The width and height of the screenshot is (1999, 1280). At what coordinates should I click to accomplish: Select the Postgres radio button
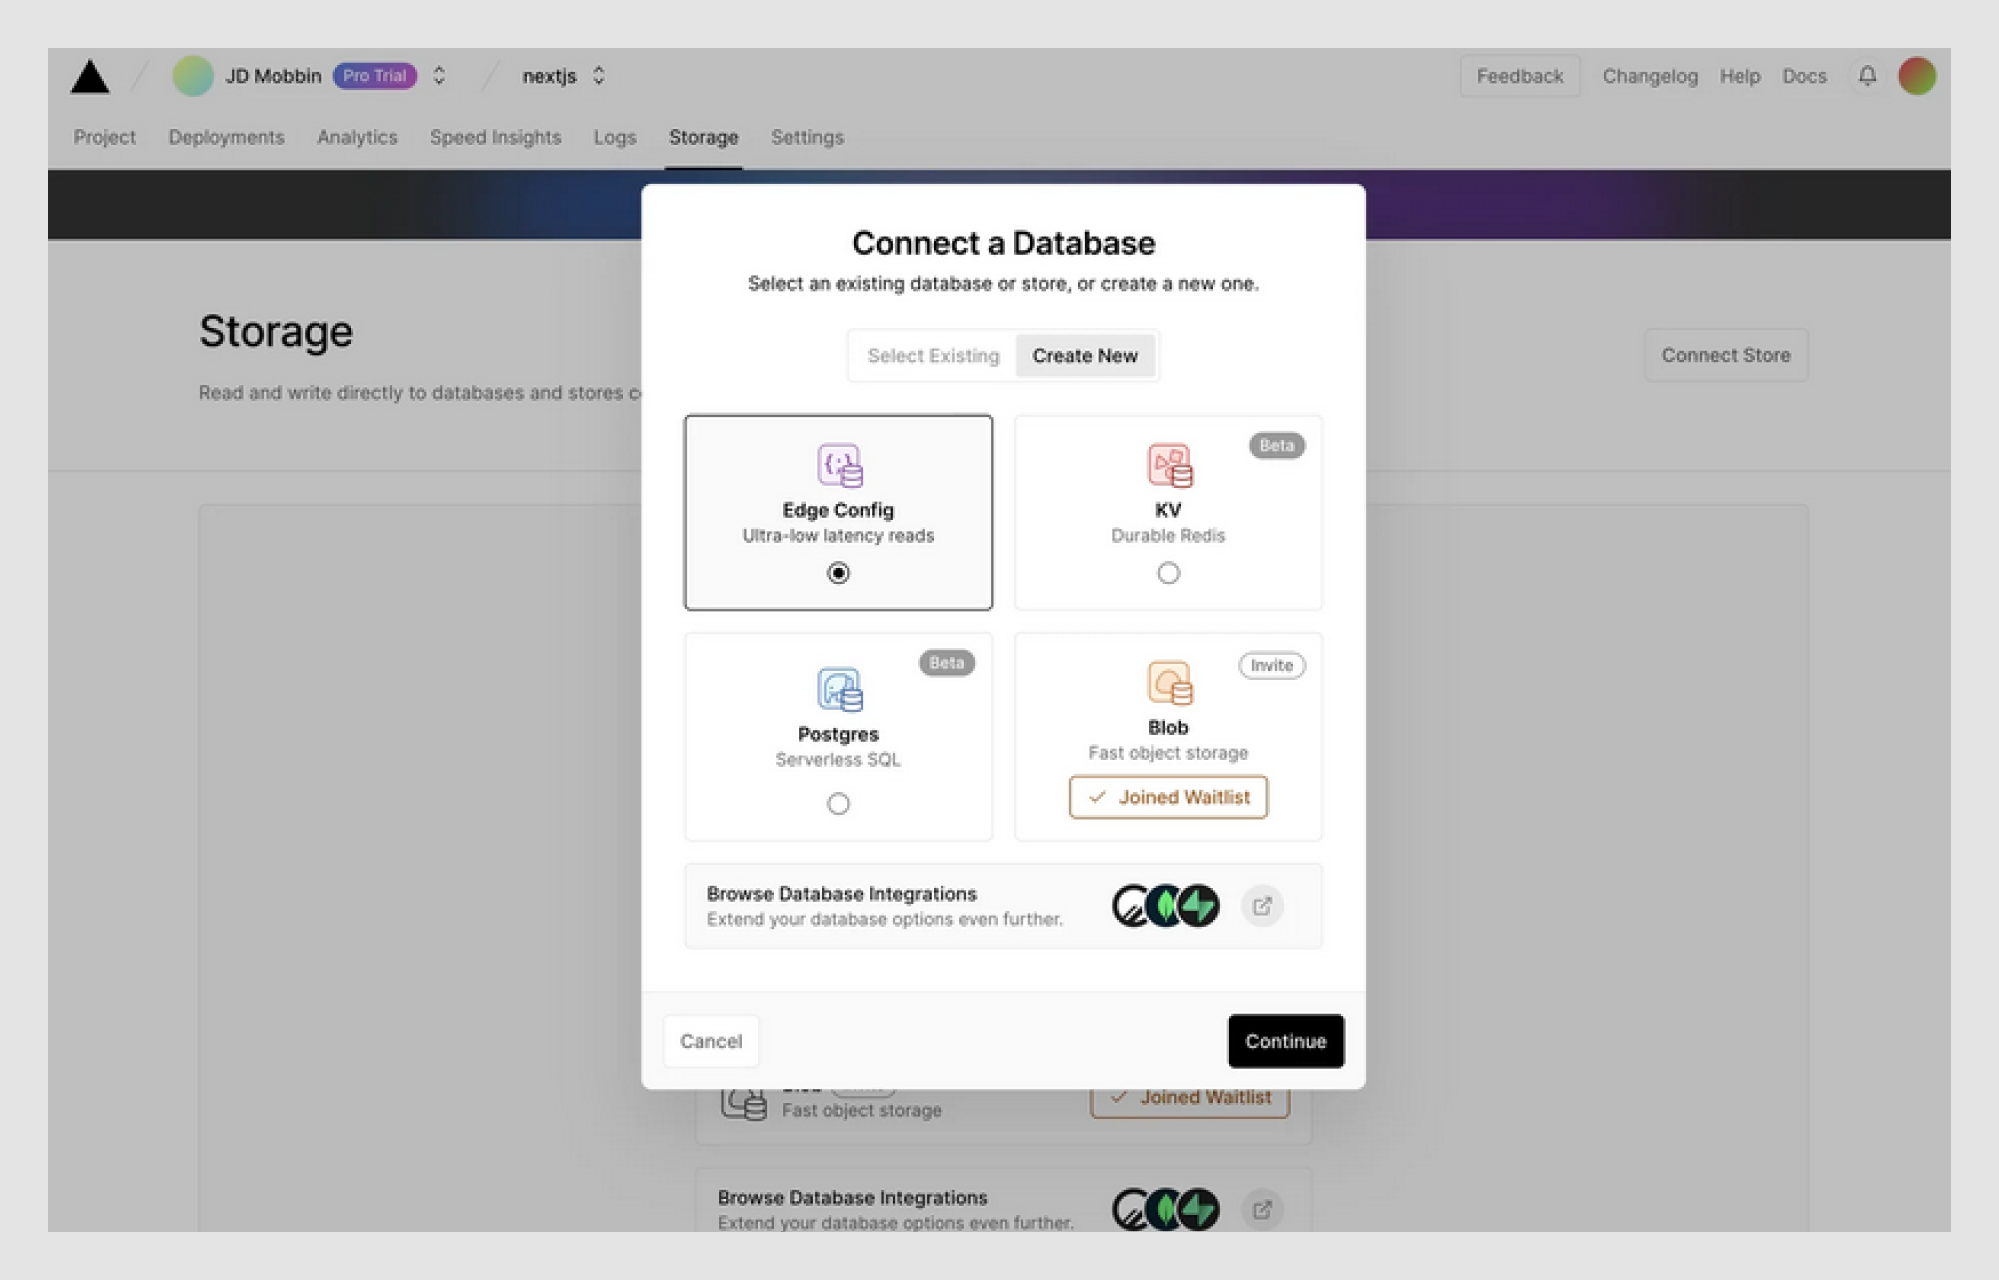pos(838,804)
